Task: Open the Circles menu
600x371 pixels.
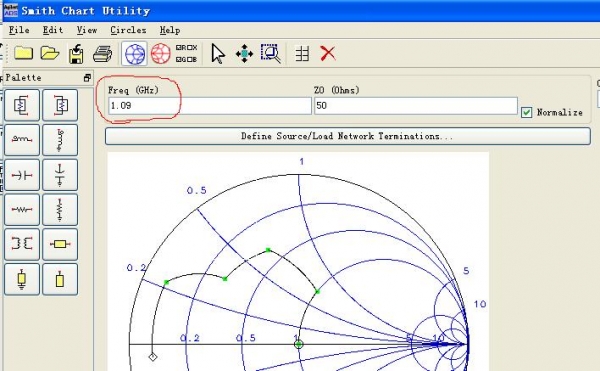Action: click(x=128, y=30)
